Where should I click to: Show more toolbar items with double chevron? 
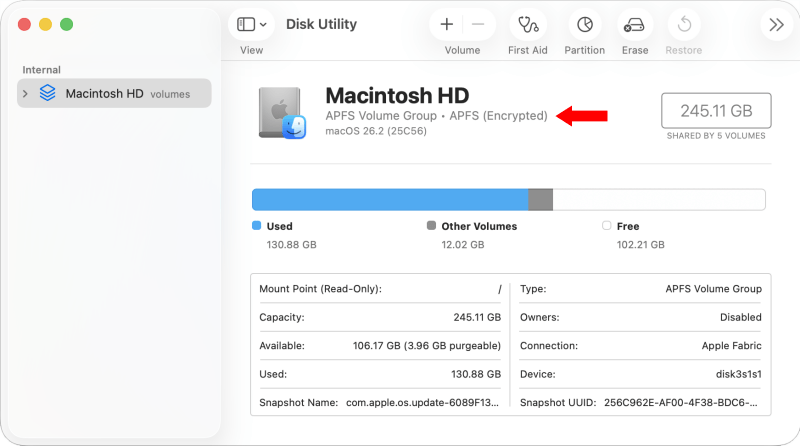(777, 24)
